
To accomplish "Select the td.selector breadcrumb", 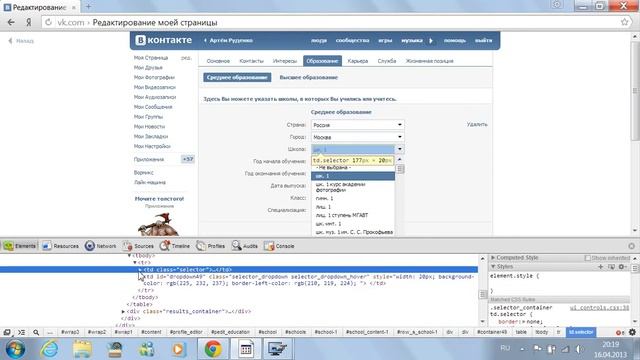I will coord(581,332).
